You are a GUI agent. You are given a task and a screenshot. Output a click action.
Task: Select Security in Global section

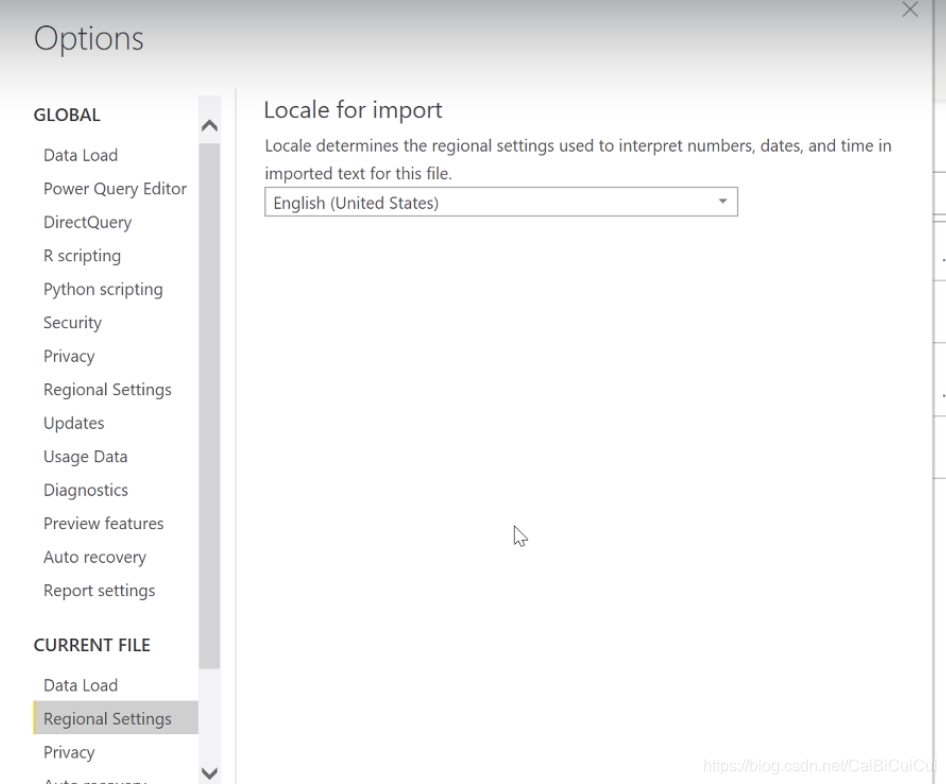pos(72,323)
